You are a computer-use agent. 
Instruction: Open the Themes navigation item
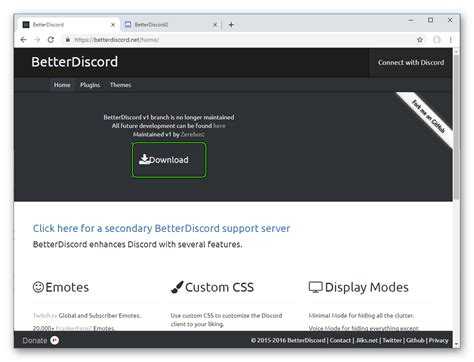[x=120, y=85]
